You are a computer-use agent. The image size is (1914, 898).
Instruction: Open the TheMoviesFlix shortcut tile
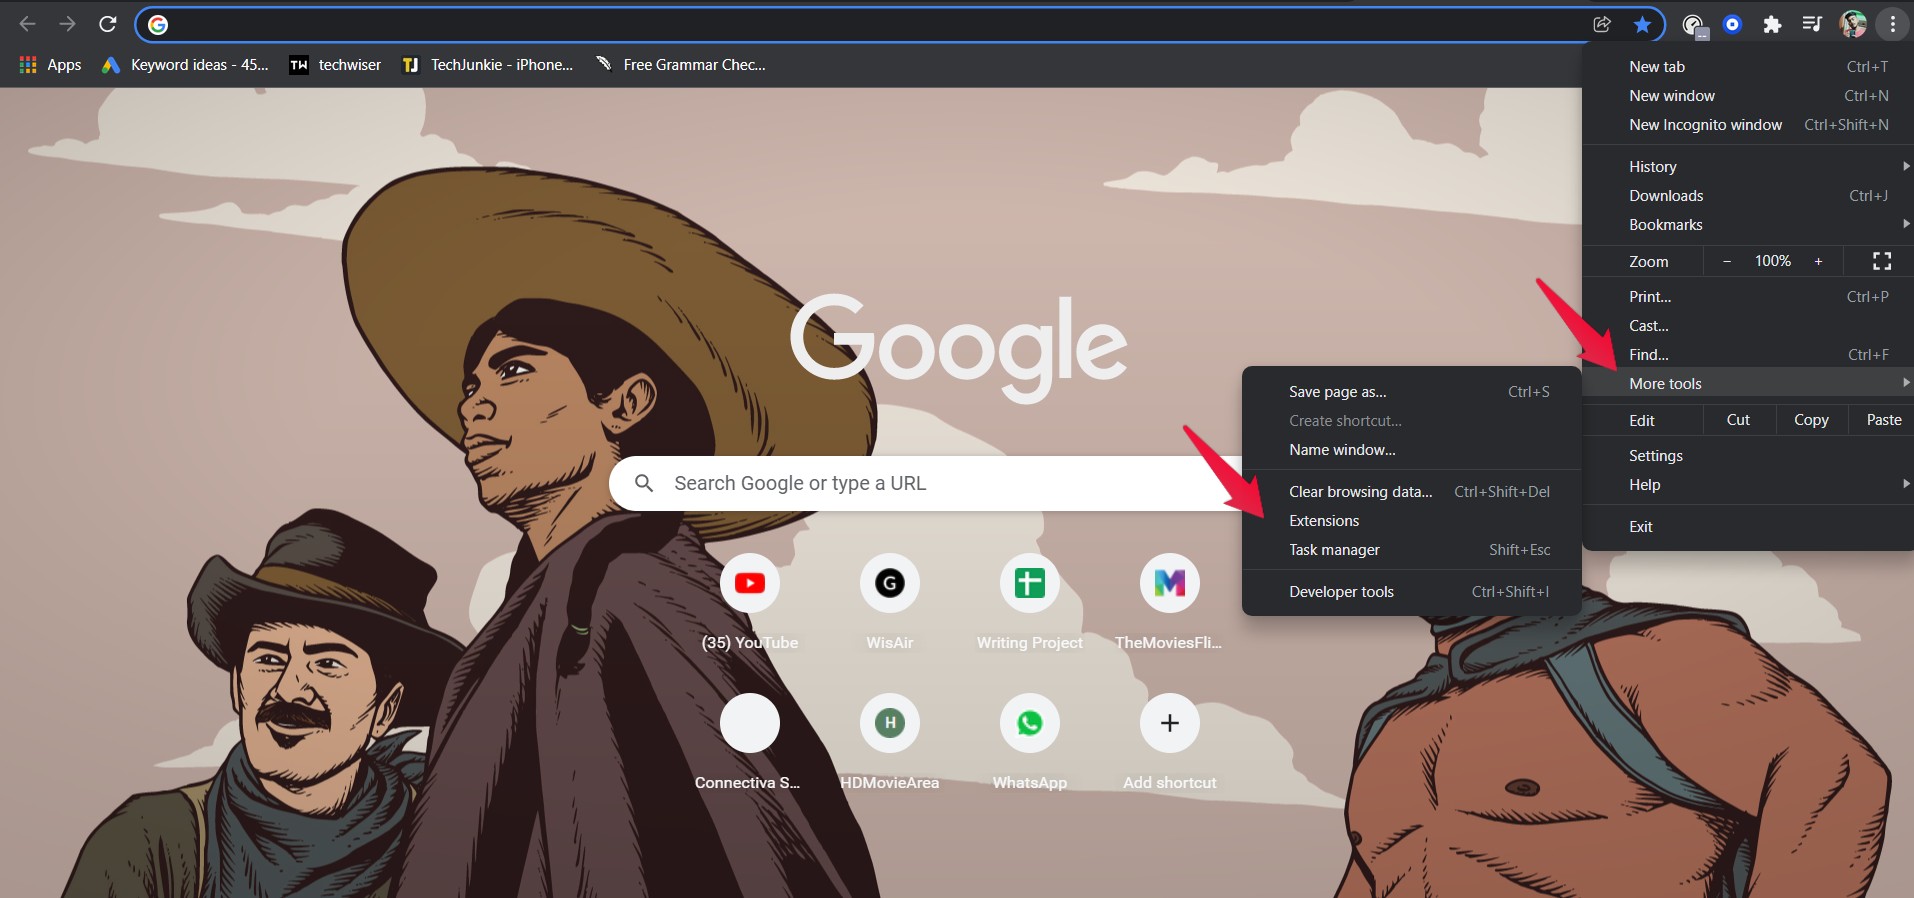(1170, 603)
